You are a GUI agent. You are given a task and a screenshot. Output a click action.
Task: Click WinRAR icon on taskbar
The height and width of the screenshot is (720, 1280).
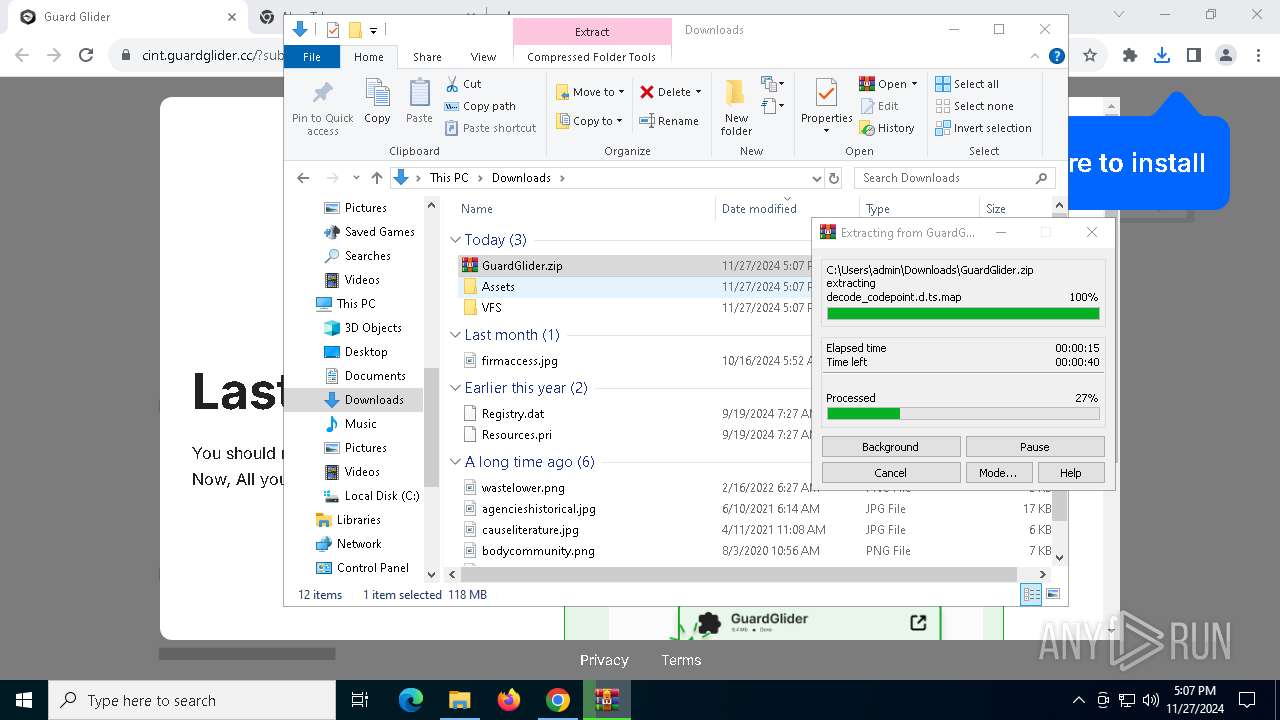click(607, 700)
